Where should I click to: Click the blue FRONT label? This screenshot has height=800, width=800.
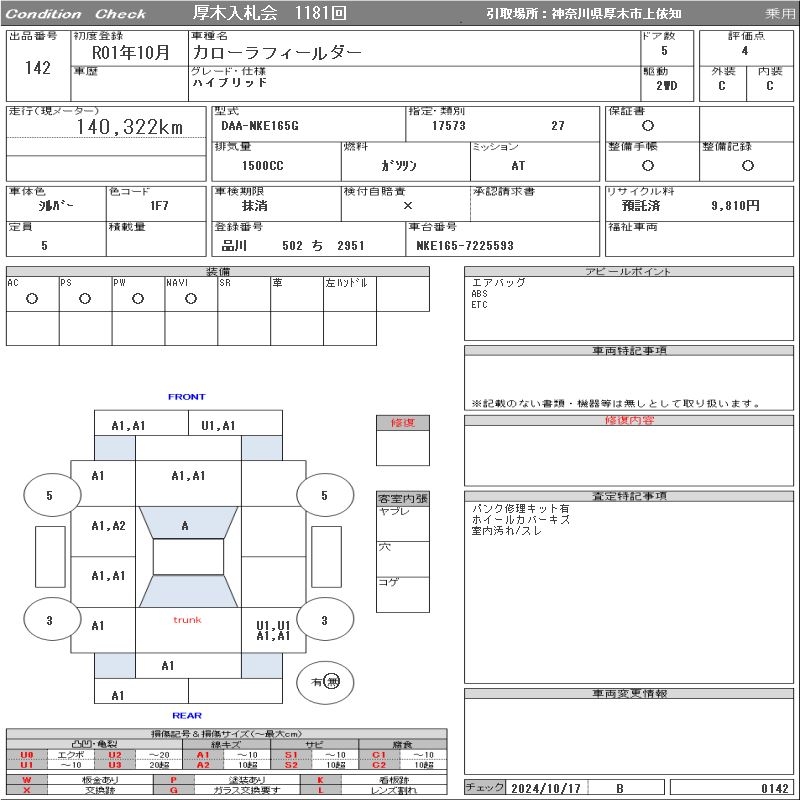coord(187,396)
